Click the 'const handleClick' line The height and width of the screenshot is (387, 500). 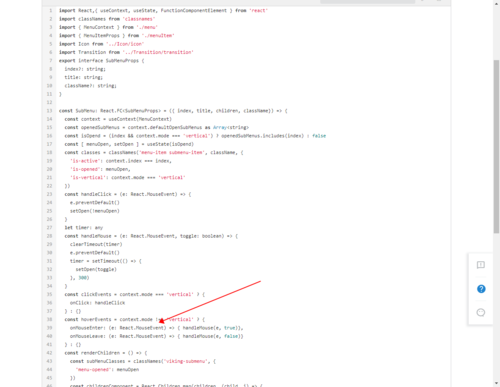pyautogui.click(x=128, y=194)
